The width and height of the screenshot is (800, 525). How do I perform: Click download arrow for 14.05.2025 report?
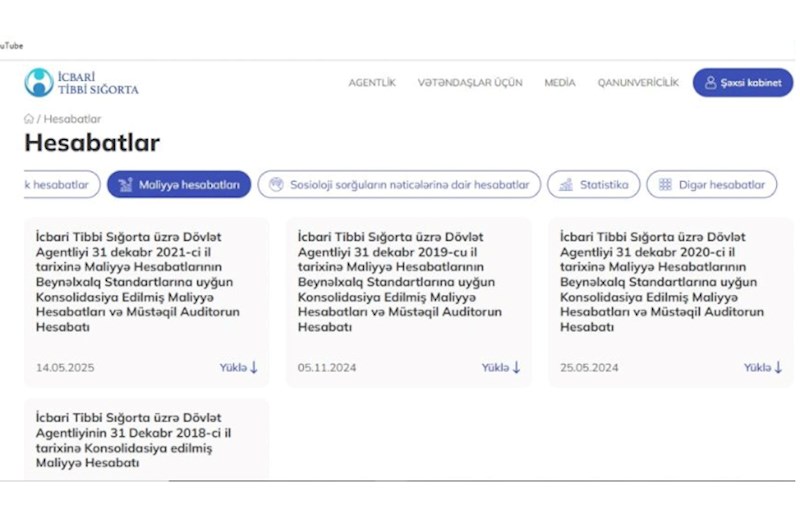[254, 367]
